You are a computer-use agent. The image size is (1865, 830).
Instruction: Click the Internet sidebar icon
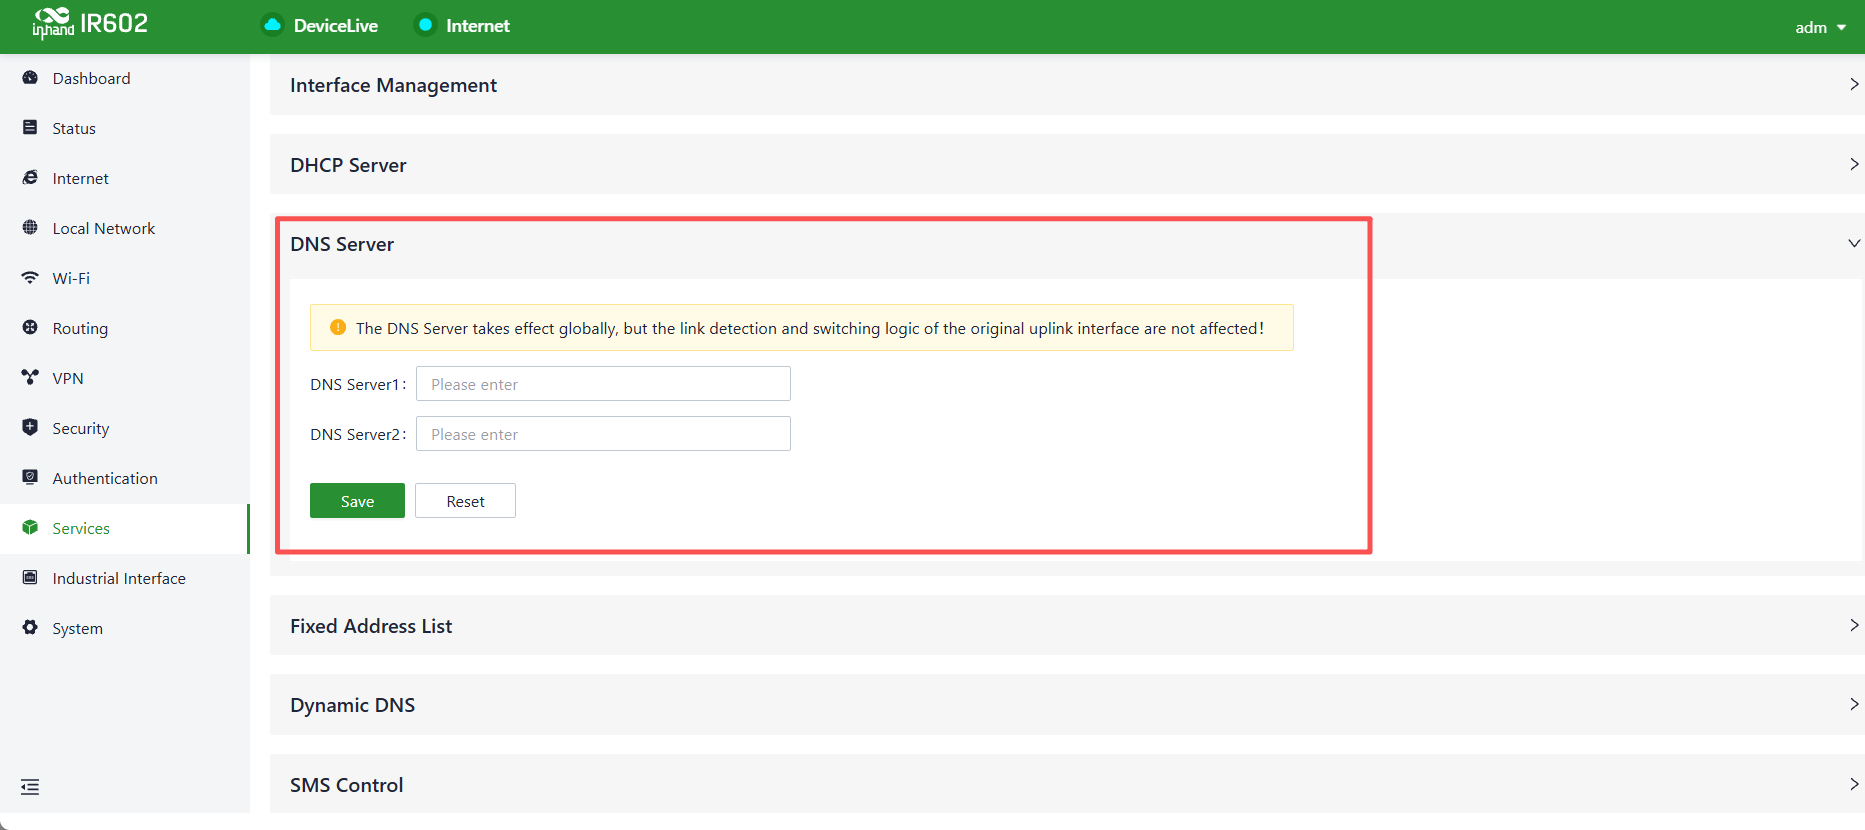(30, 178)
